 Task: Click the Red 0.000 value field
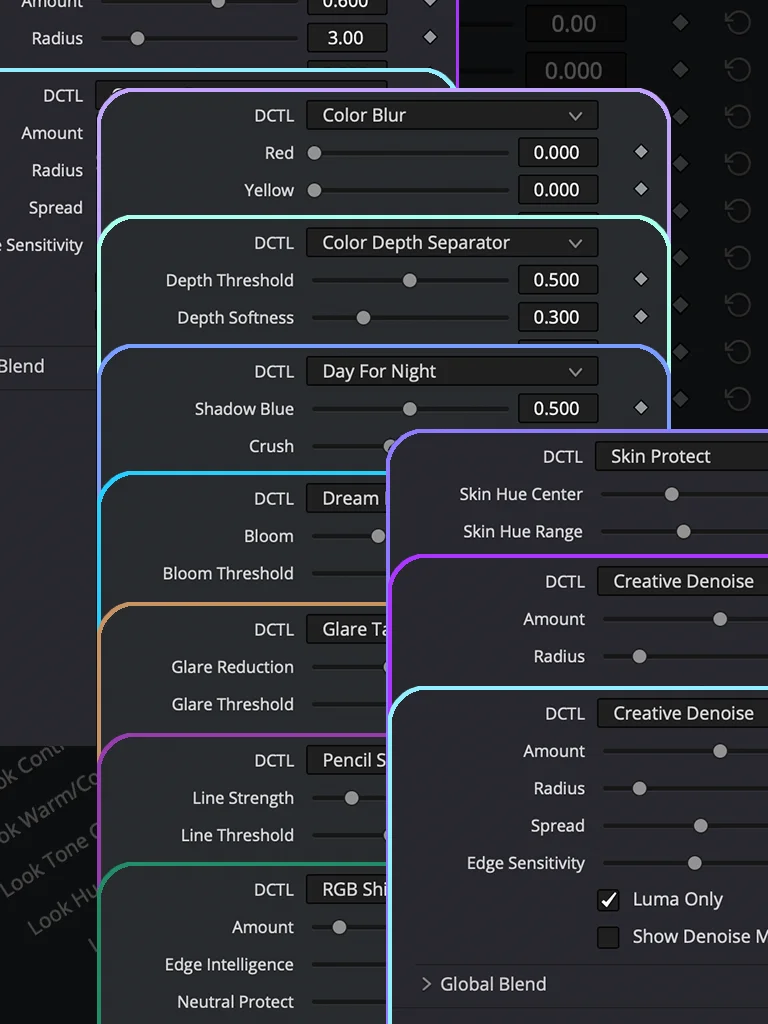(558, 152)
